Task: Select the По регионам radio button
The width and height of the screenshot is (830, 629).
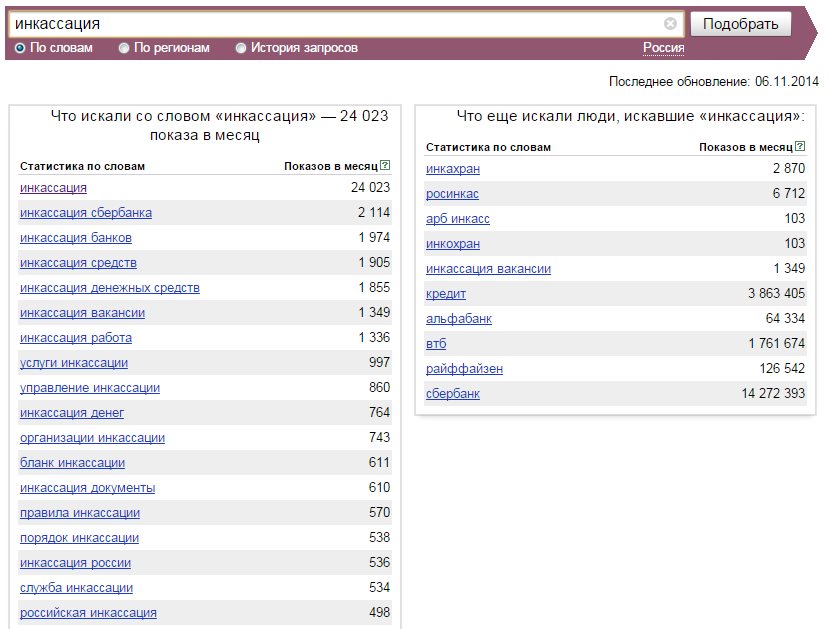Action: (x=124, y=48)
